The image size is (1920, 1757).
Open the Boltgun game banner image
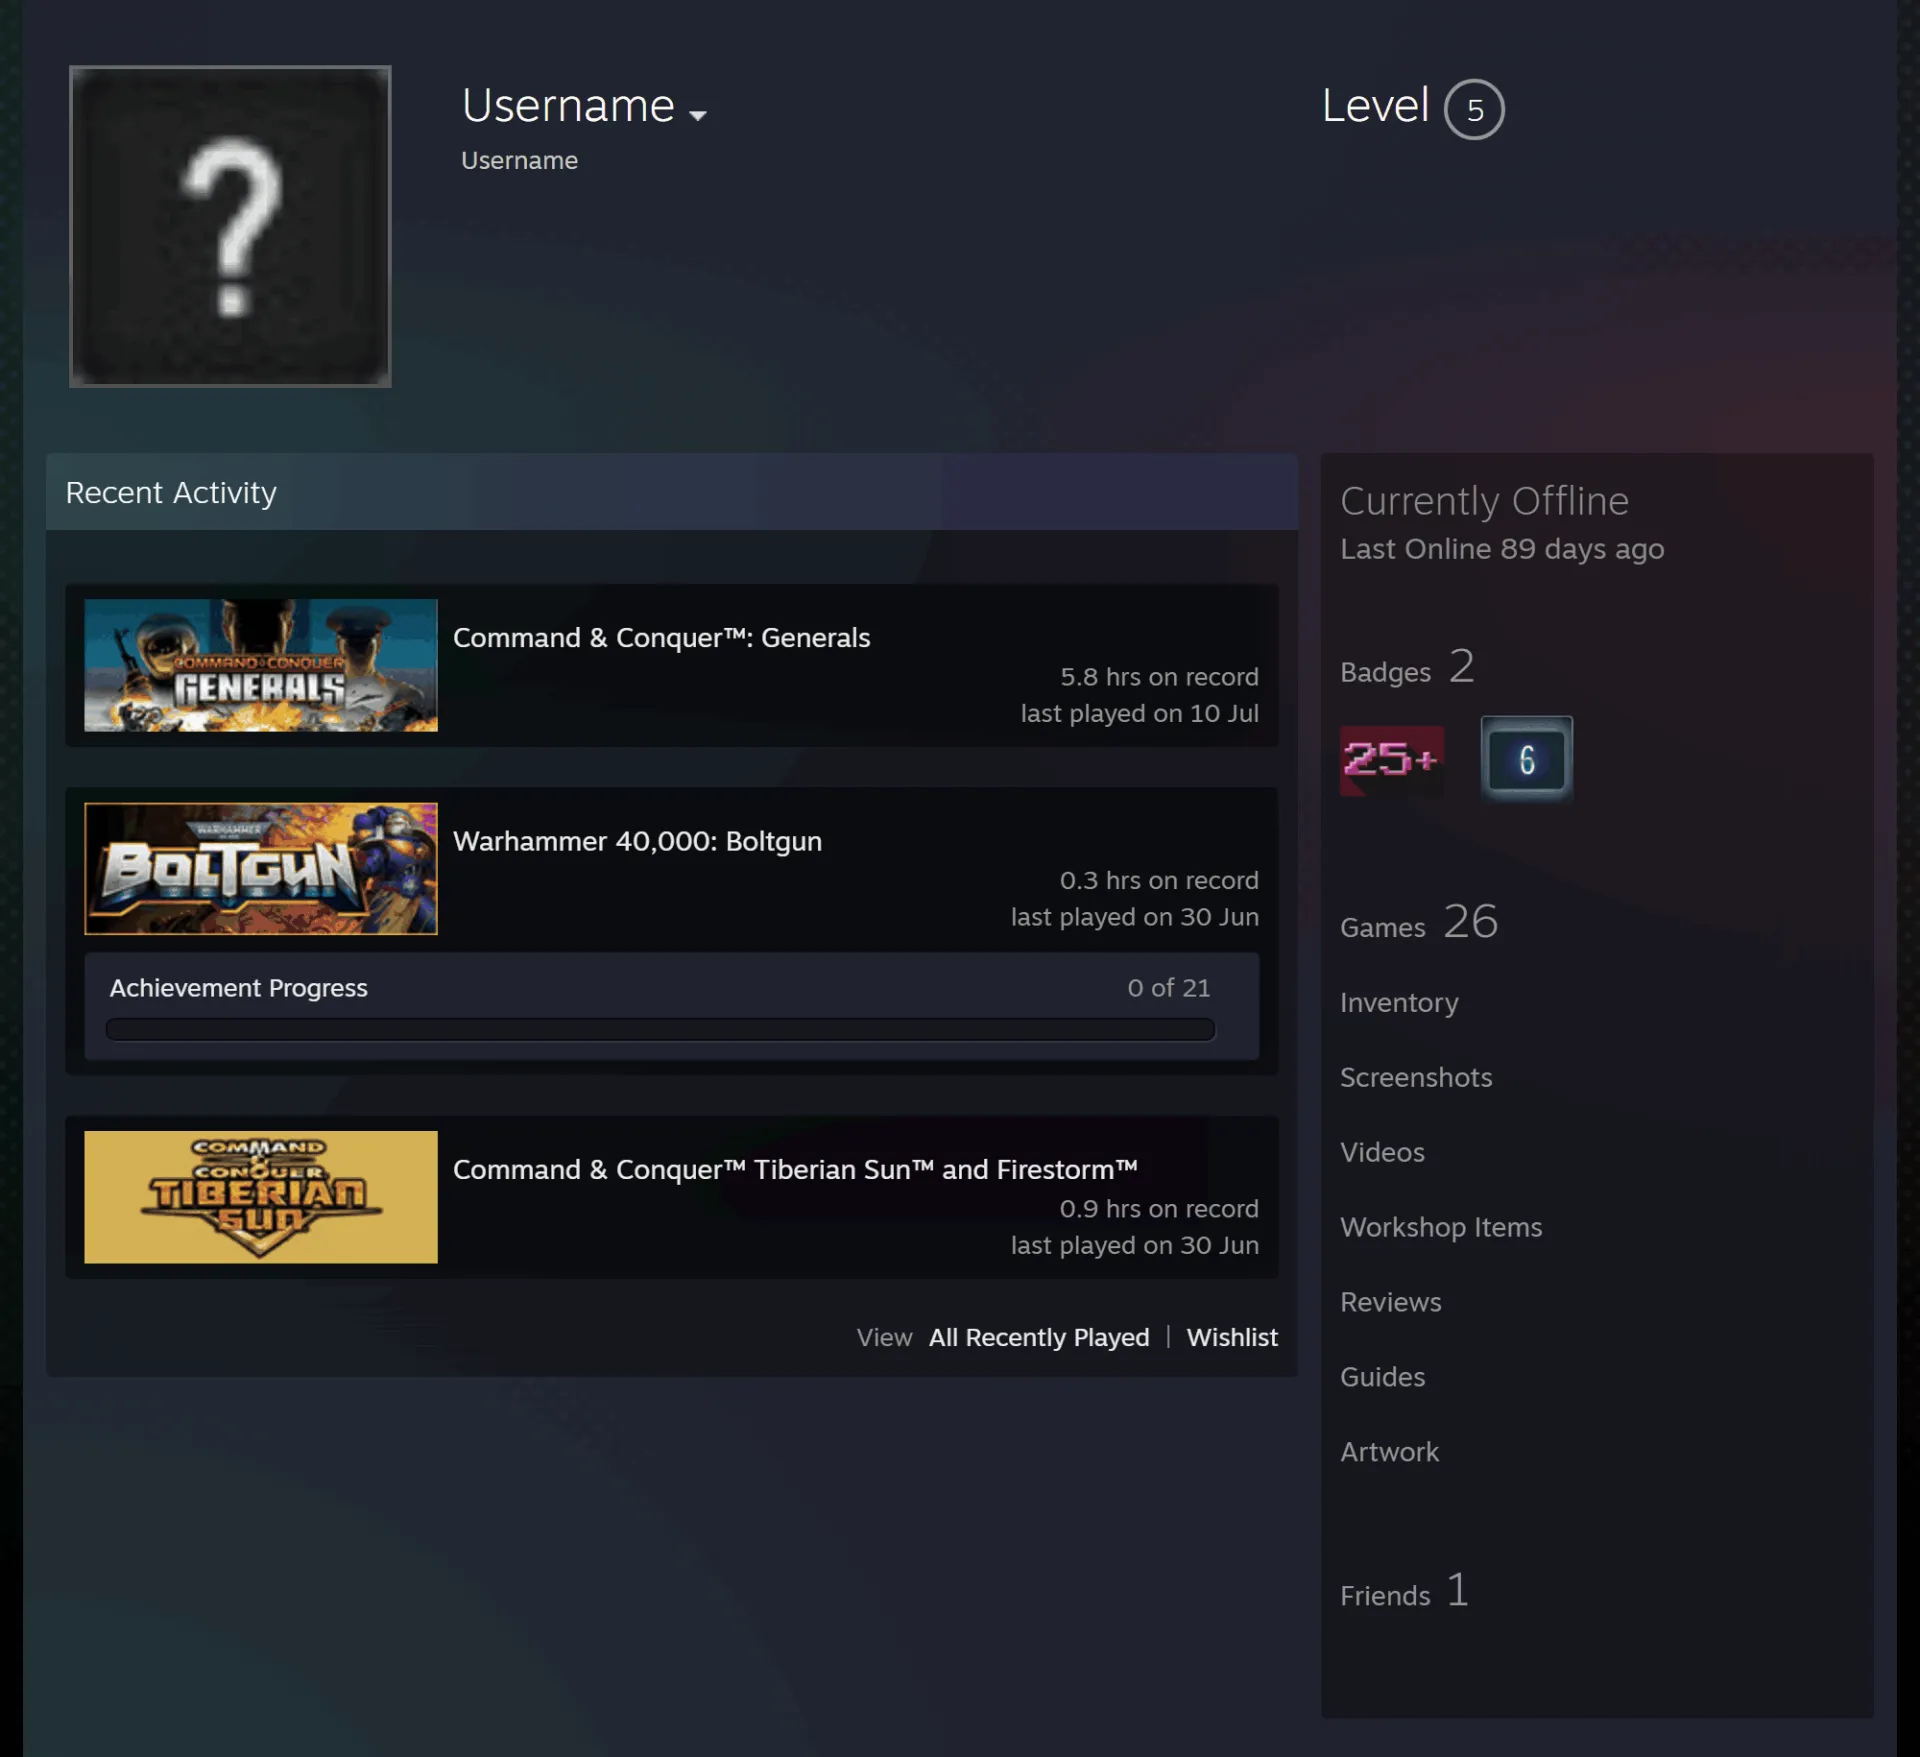[261, 869]
